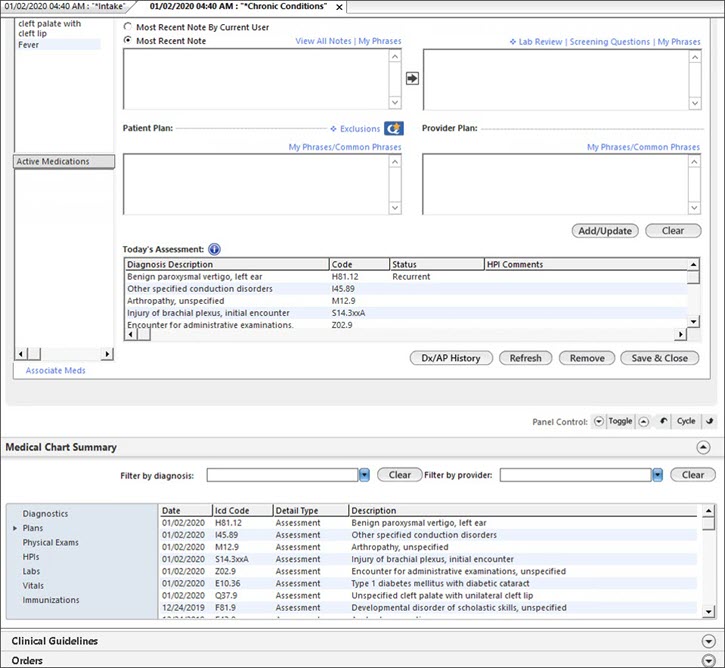Open View All Notes link
Screen dimensions: 725x668
(x=323, y=41)
